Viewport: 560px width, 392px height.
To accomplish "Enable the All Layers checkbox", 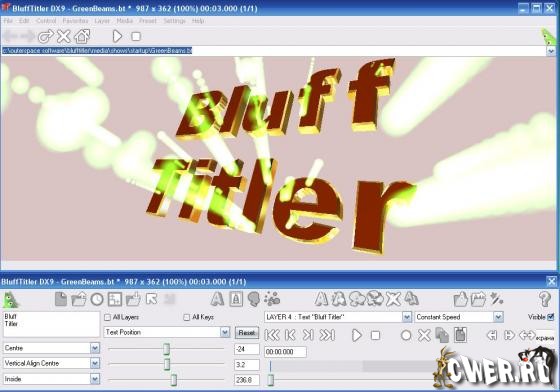I will click(107, 317).
